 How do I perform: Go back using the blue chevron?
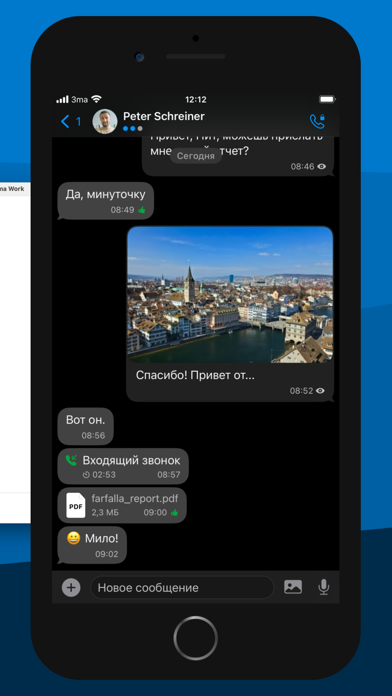coord(65,121)
